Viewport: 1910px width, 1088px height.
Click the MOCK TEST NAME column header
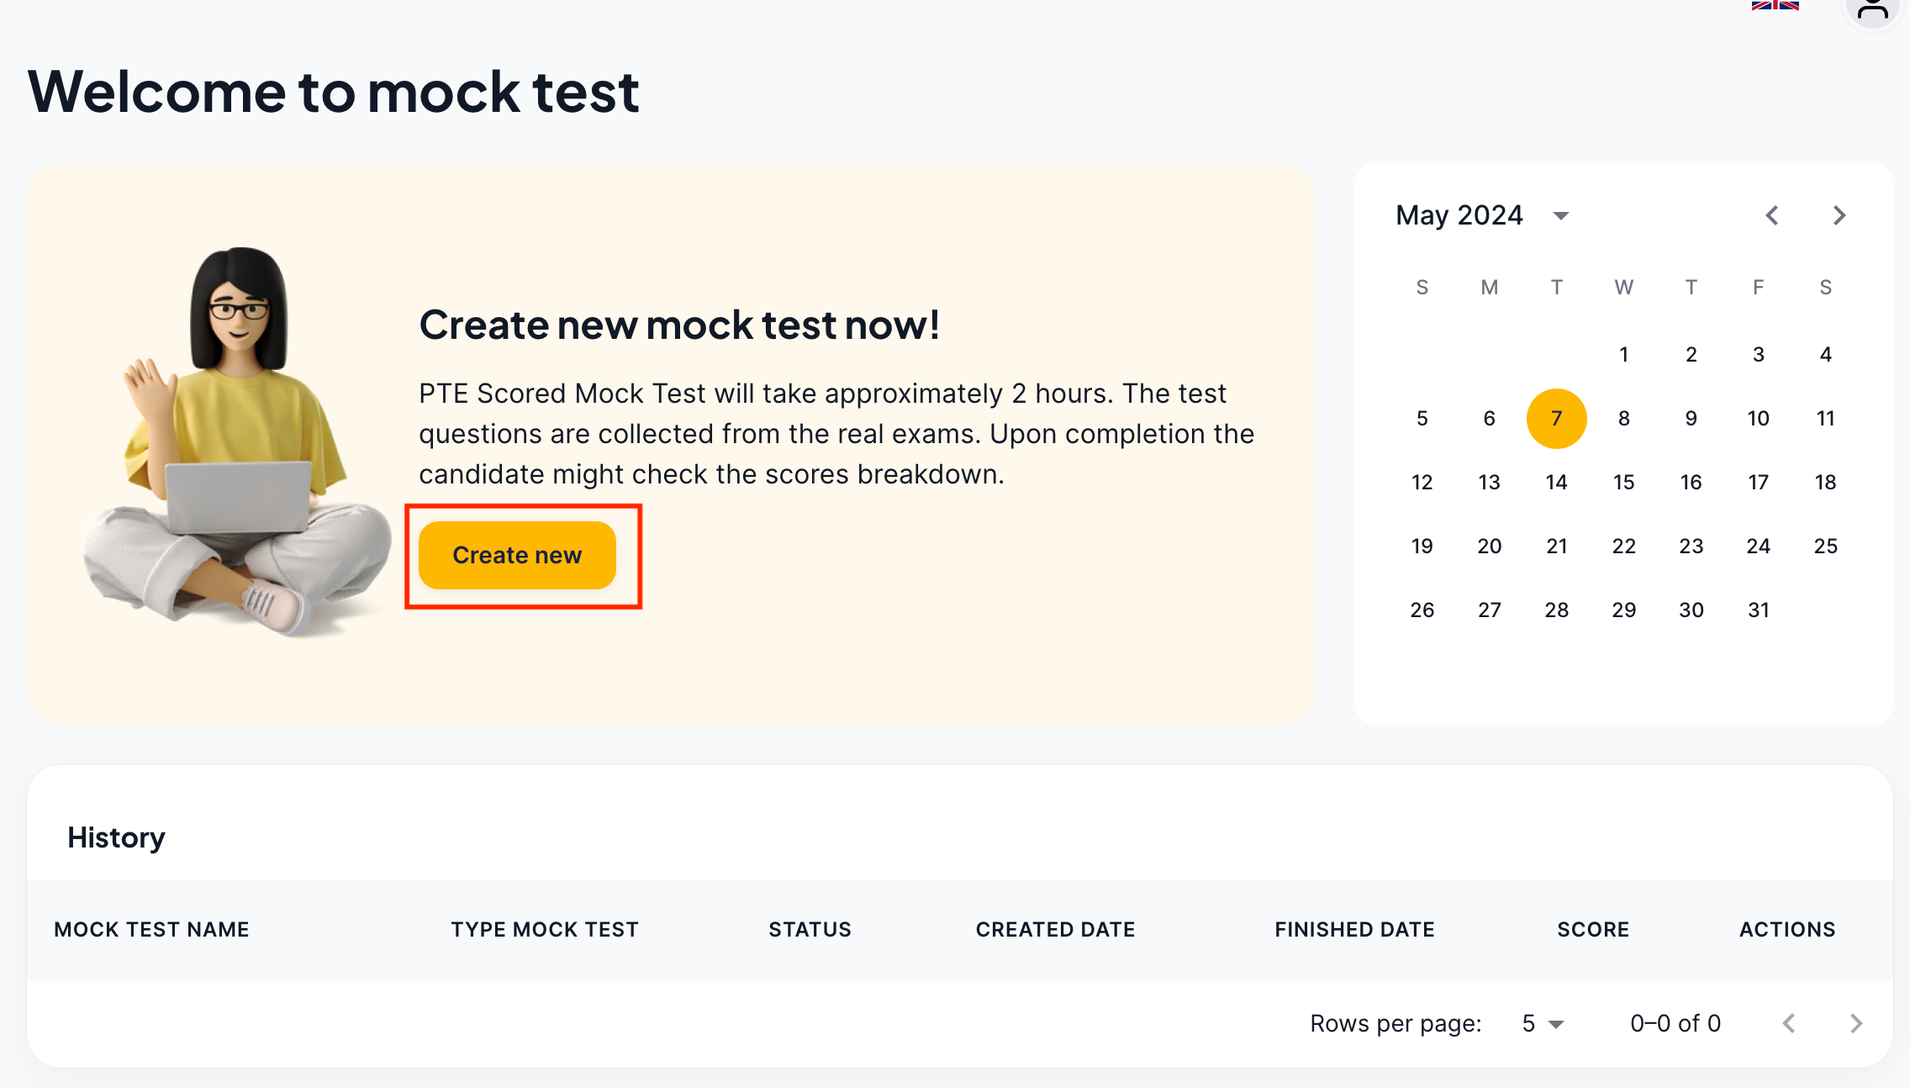point(151,929)
